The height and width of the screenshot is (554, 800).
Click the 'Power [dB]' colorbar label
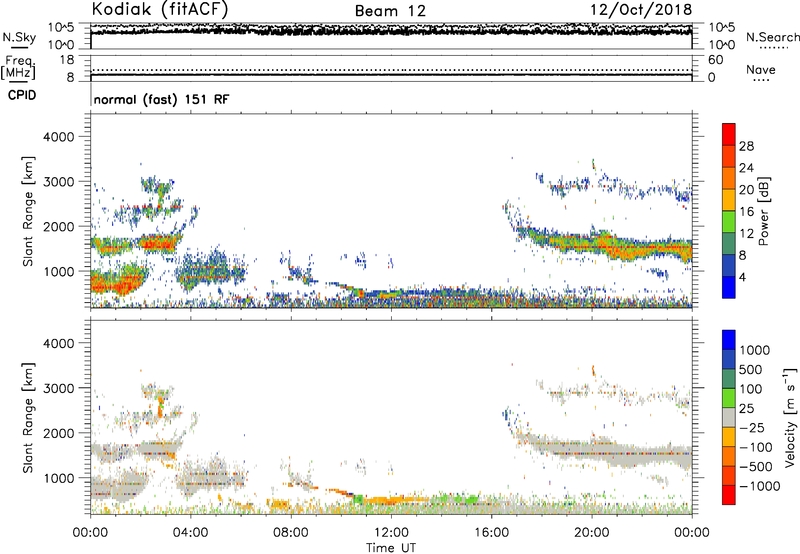point(763,211)
